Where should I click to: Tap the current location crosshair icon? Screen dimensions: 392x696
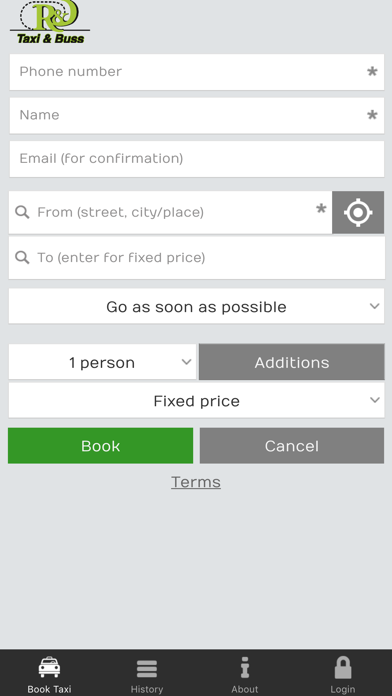358,212
